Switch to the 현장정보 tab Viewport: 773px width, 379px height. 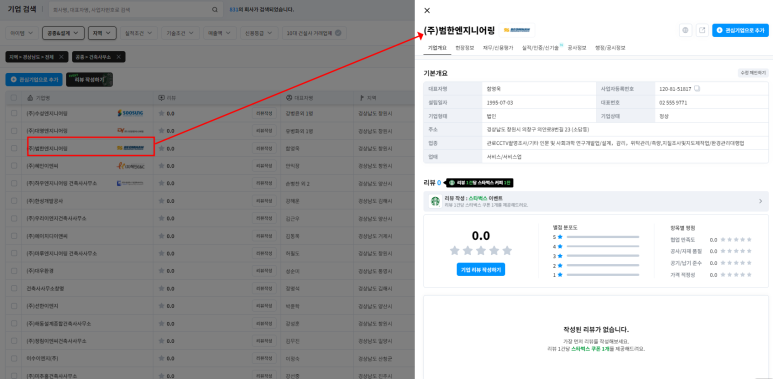(x=465, y=48)
